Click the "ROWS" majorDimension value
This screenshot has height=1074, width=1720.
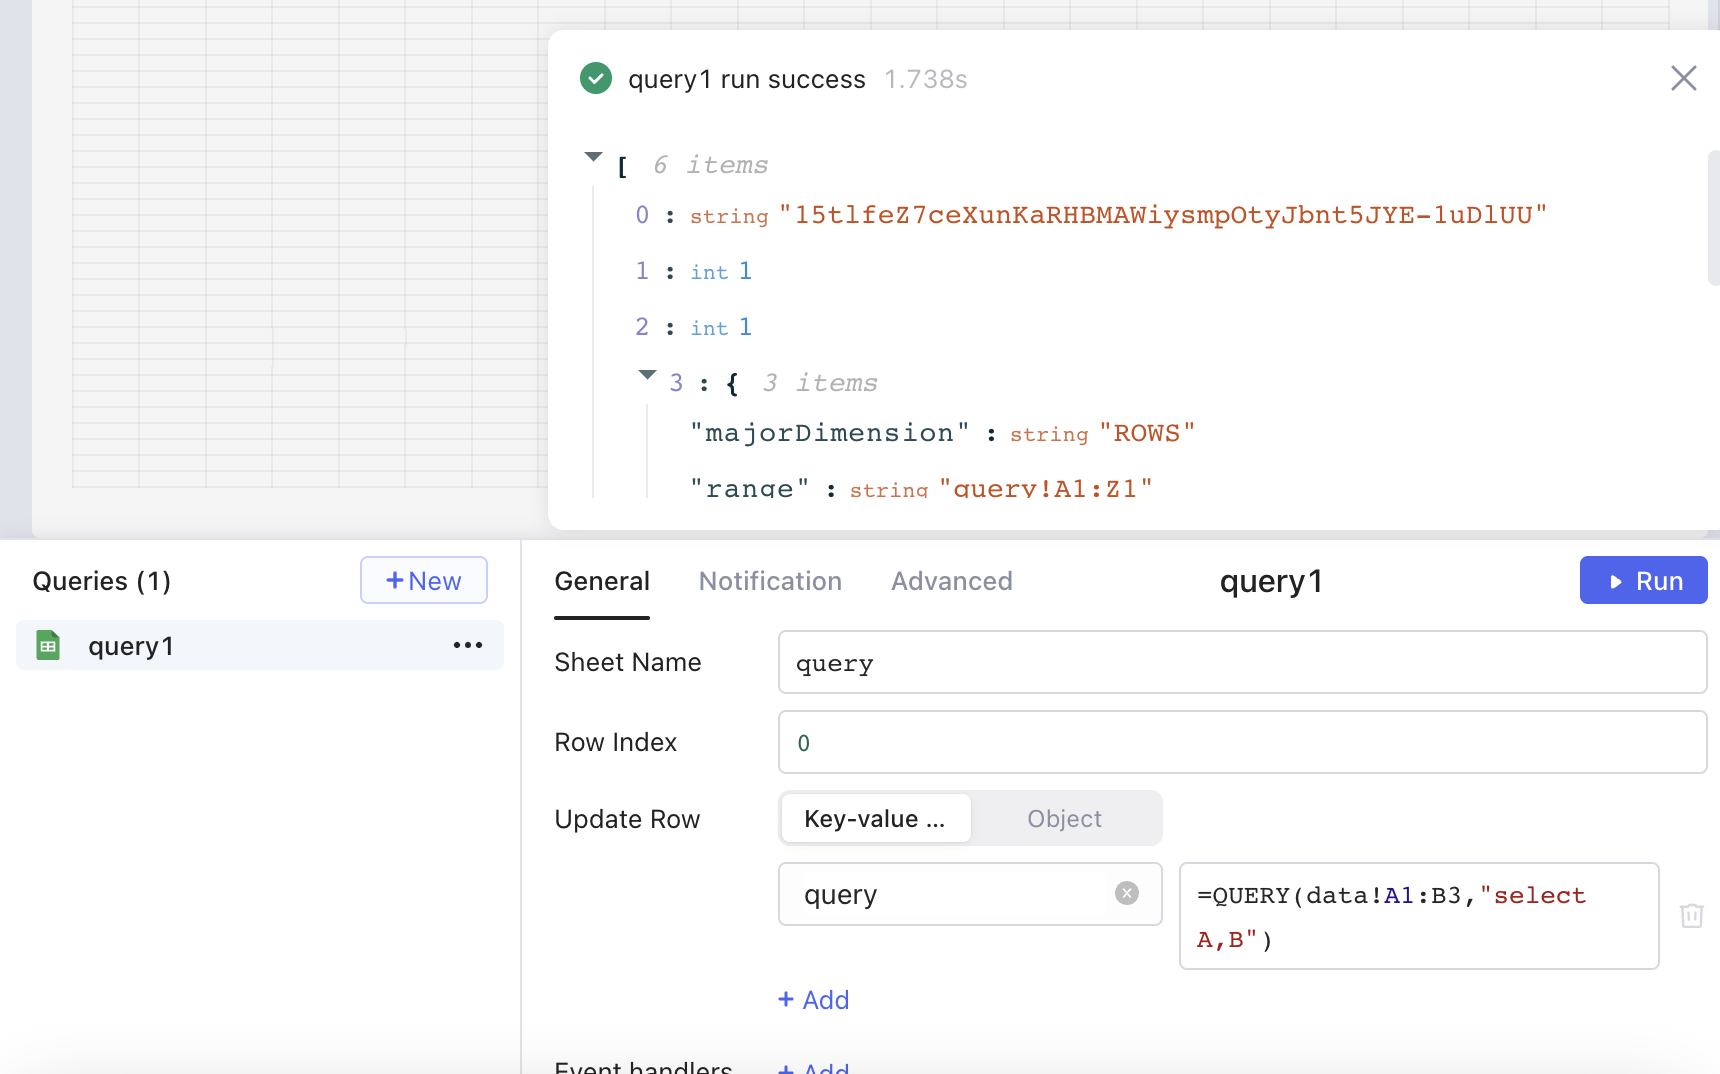point(1147,433)
